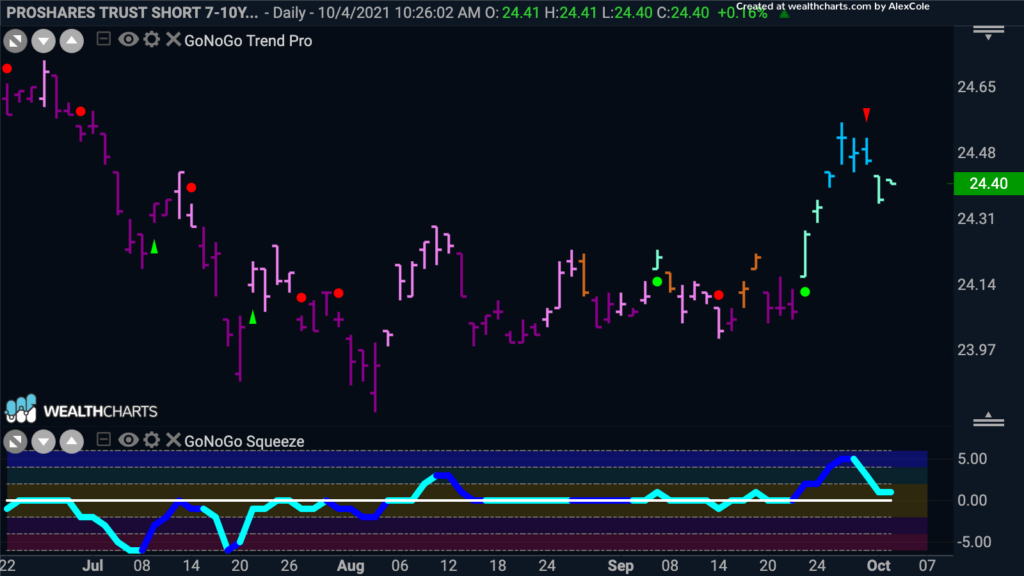This screenshot has height=576, width=1024.
Task: Click the green up-triangle marker near Jul 20
Action: [x=253, y=317]
